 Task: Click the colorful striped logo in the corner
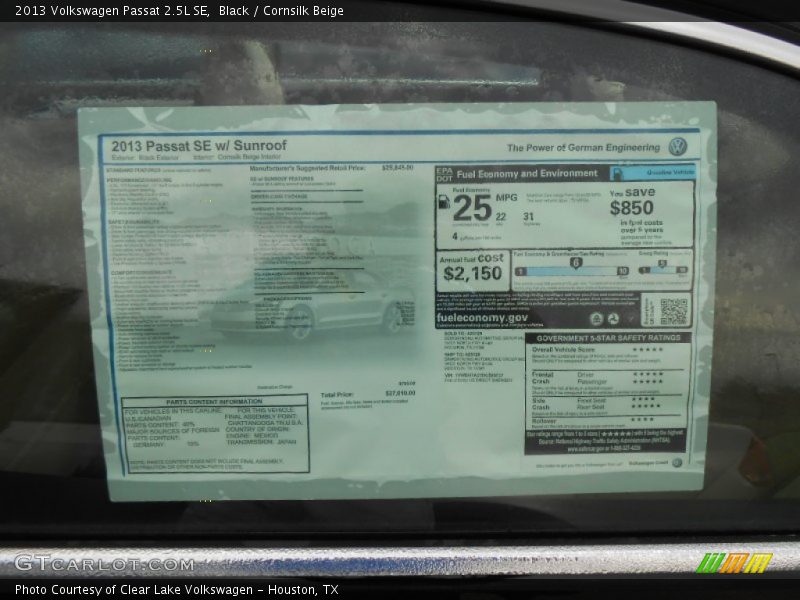(734, 563)
